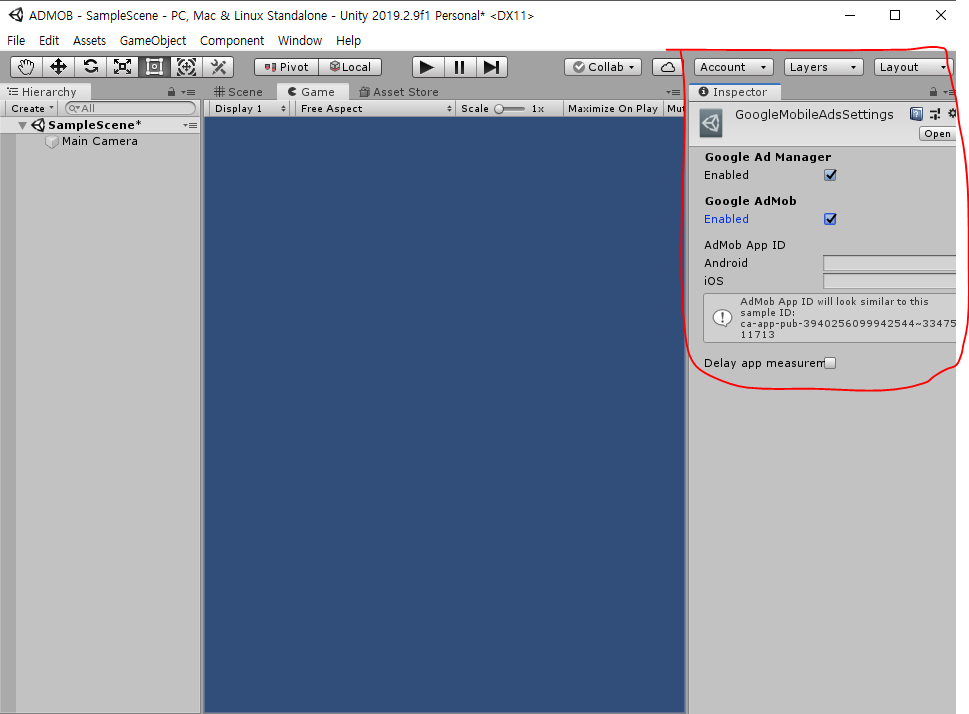The height and width of the screenshot is (714, 969).
Task: Click the iOS App ID field
Action: [x=889, y=281]
